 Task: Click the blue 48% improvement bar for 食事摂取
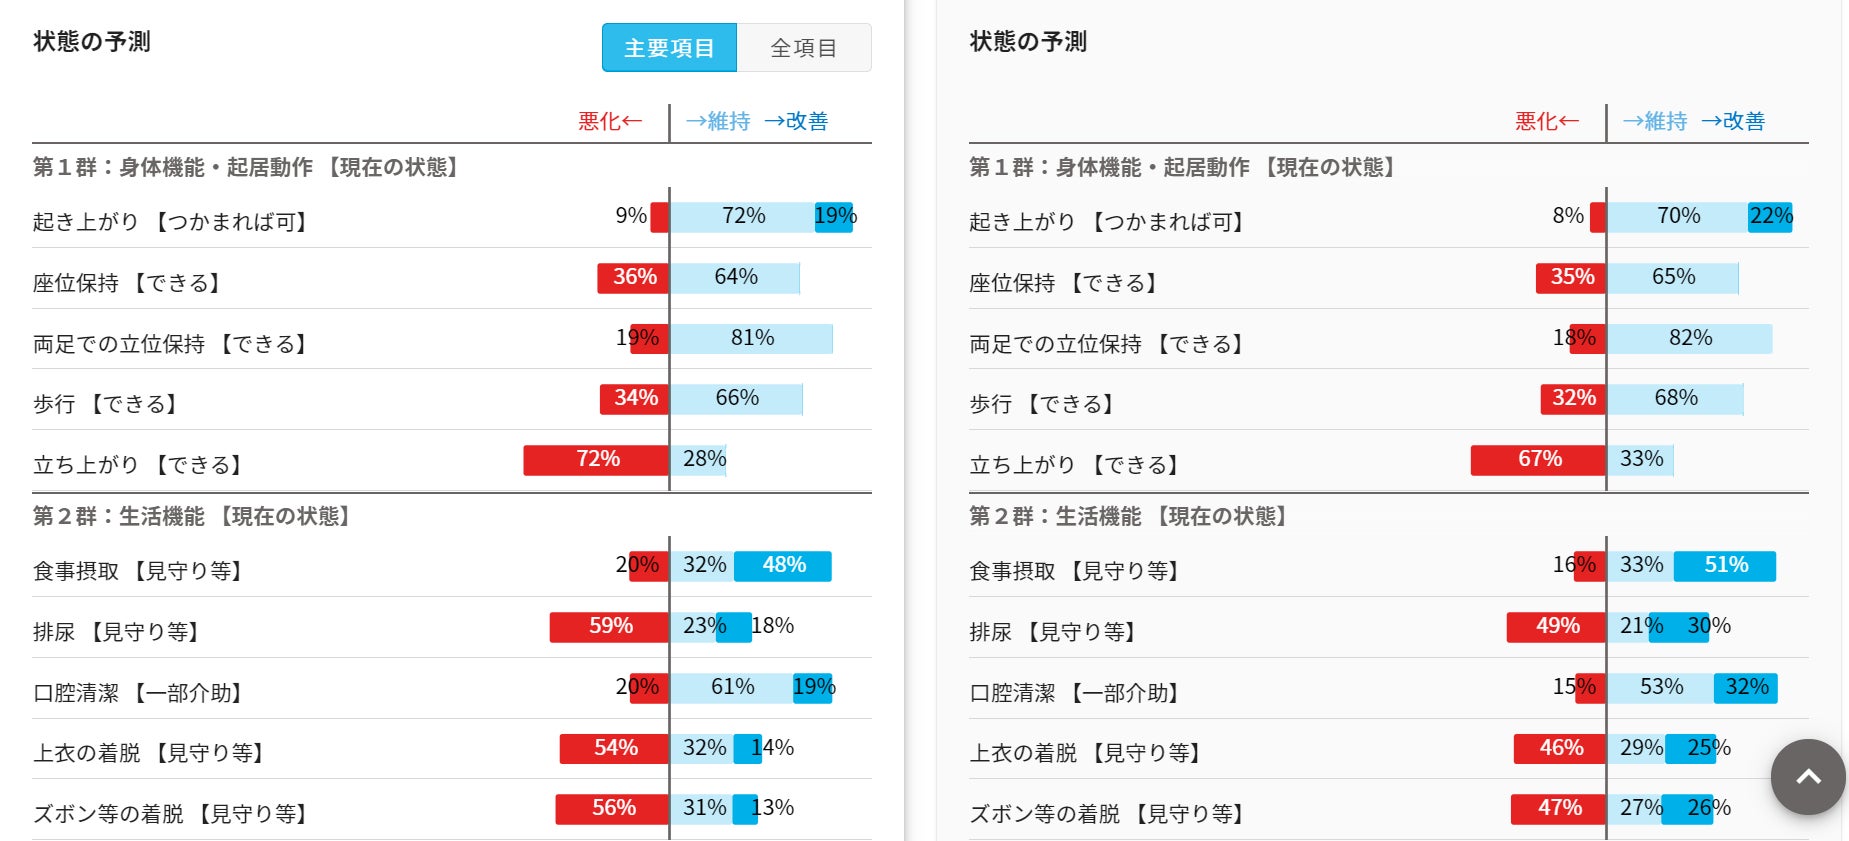point(783,566)
